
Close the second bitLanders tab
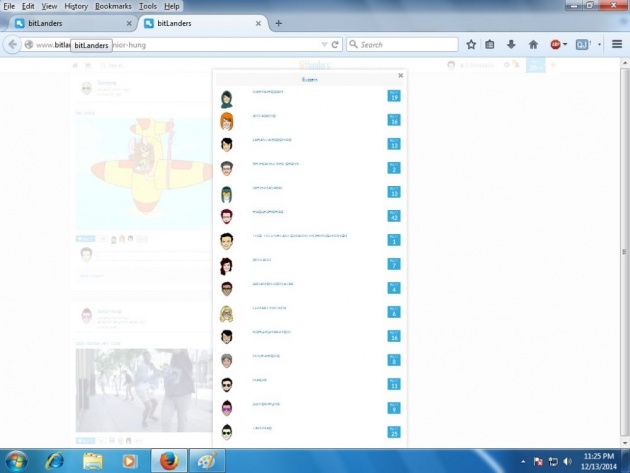coord(258,23)
